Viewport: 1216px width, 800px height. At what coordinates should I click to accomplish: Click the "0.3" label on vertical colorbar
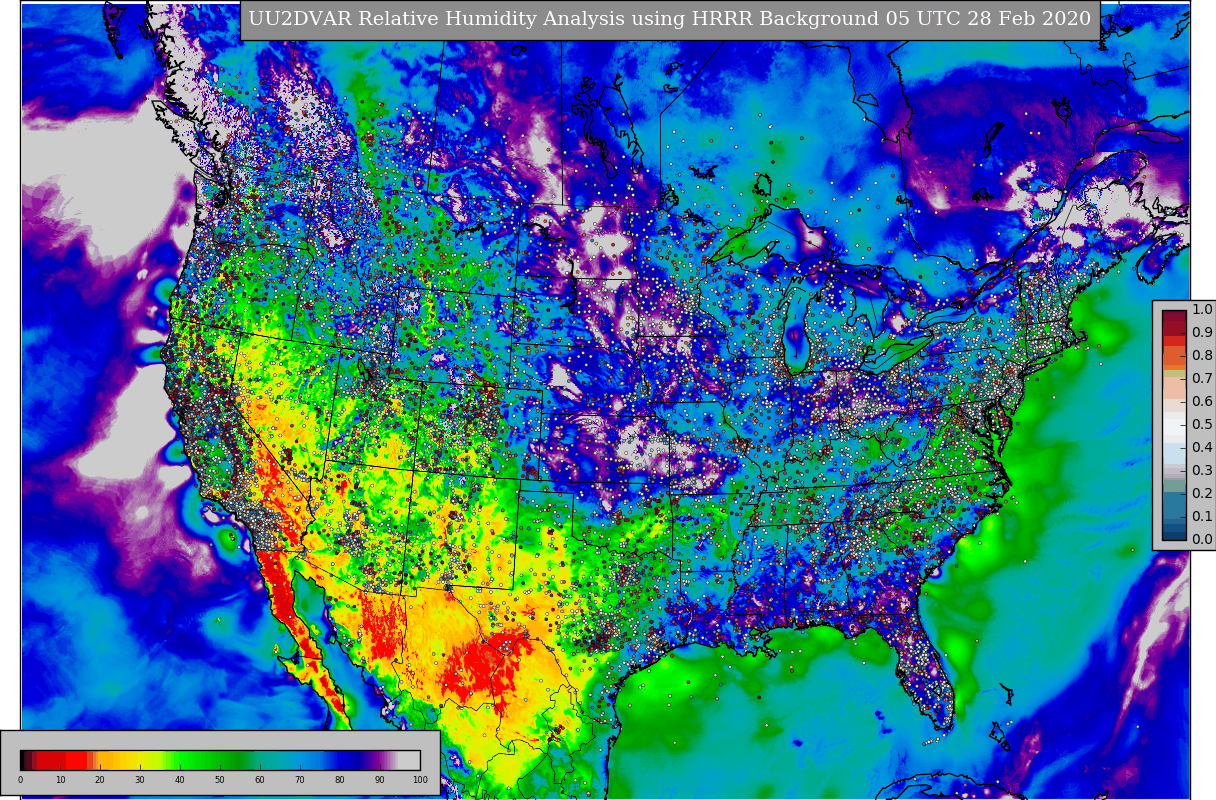pyautogui.click(x=1202, y=470)
